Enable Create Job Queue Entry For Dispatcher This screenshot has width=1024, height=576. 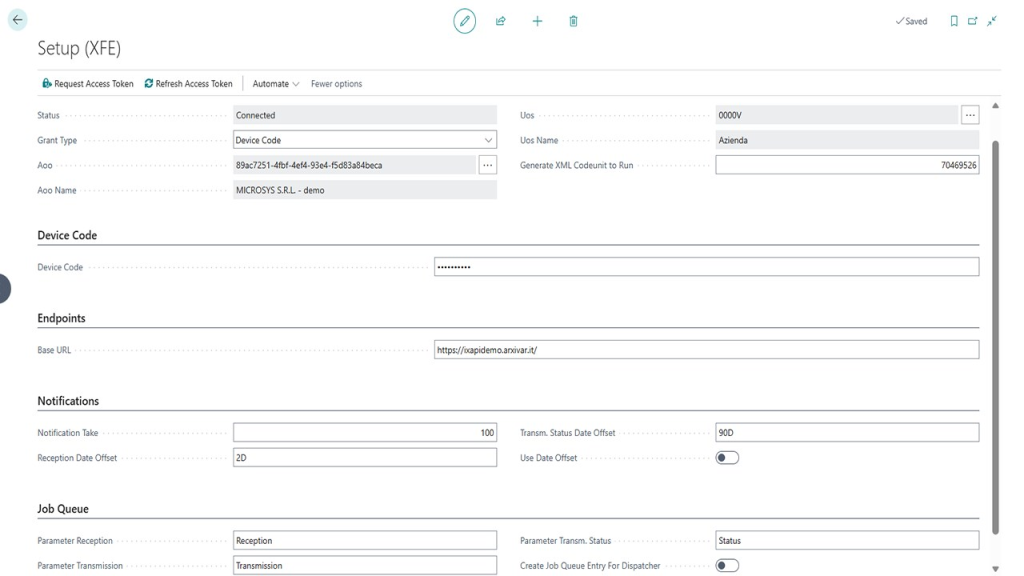pos(727,566)
